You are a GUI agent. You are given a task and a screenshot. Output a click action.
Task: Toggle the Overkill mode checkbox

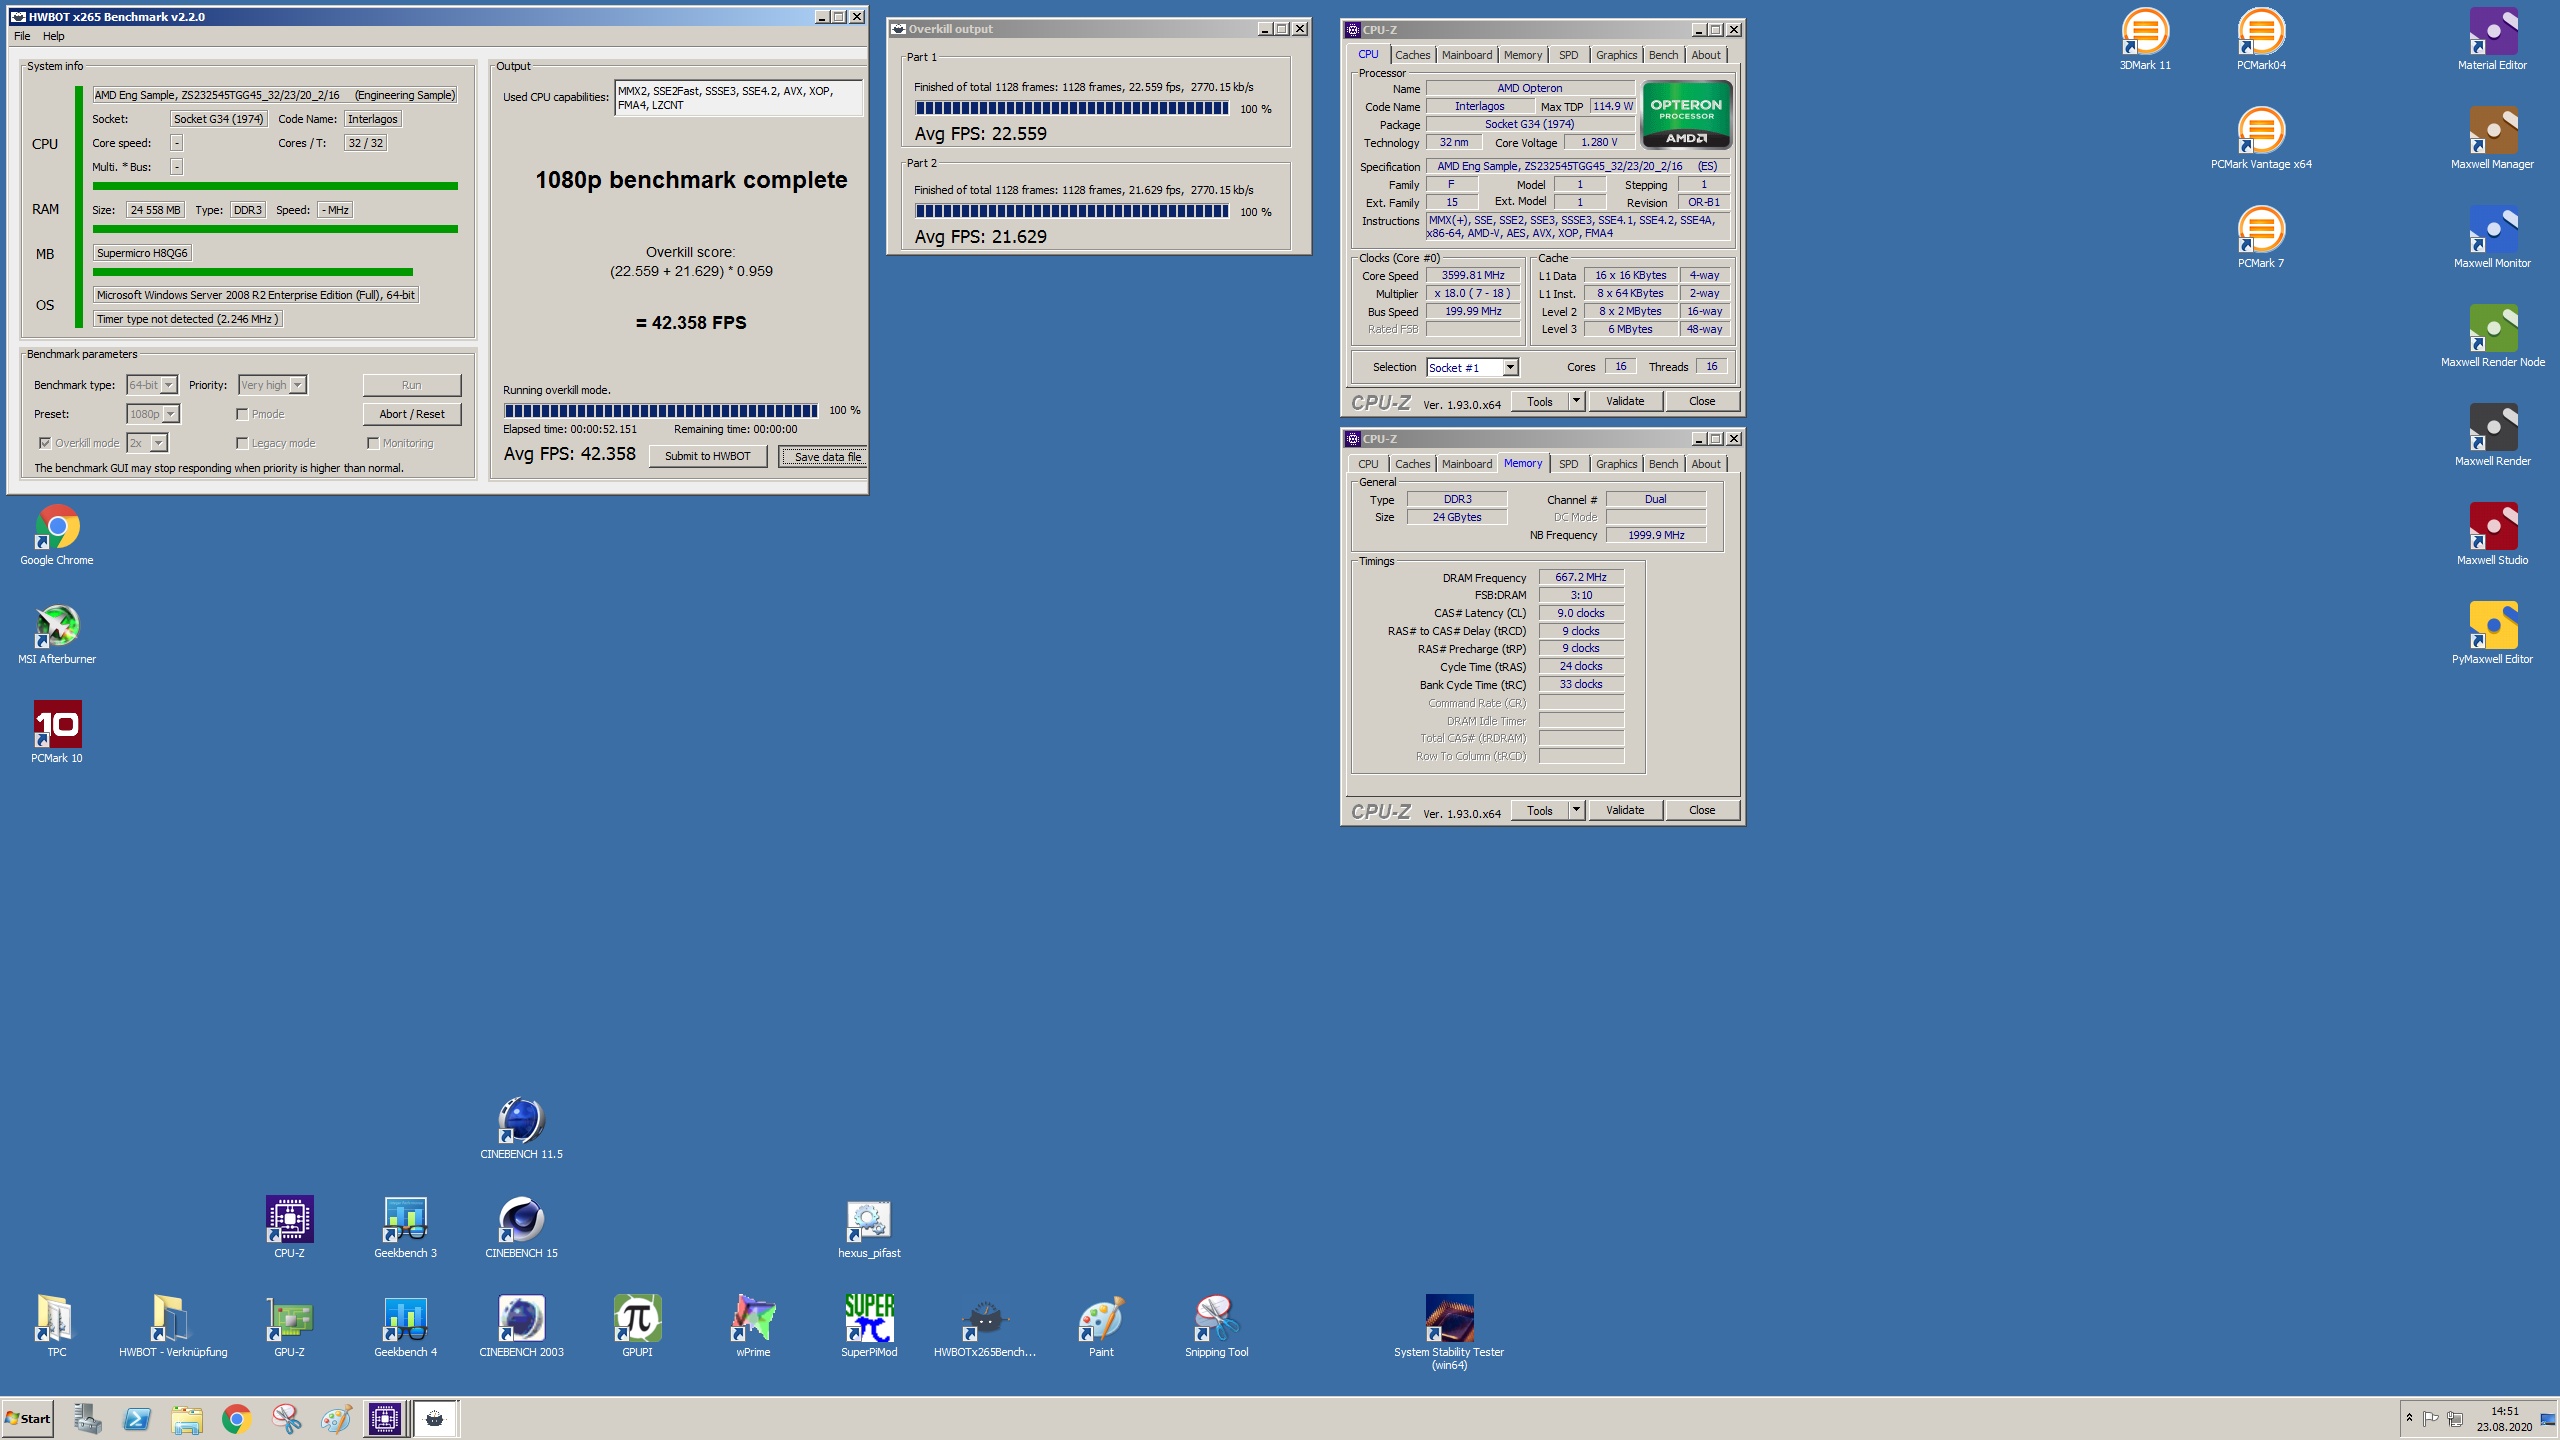point(45,443)
